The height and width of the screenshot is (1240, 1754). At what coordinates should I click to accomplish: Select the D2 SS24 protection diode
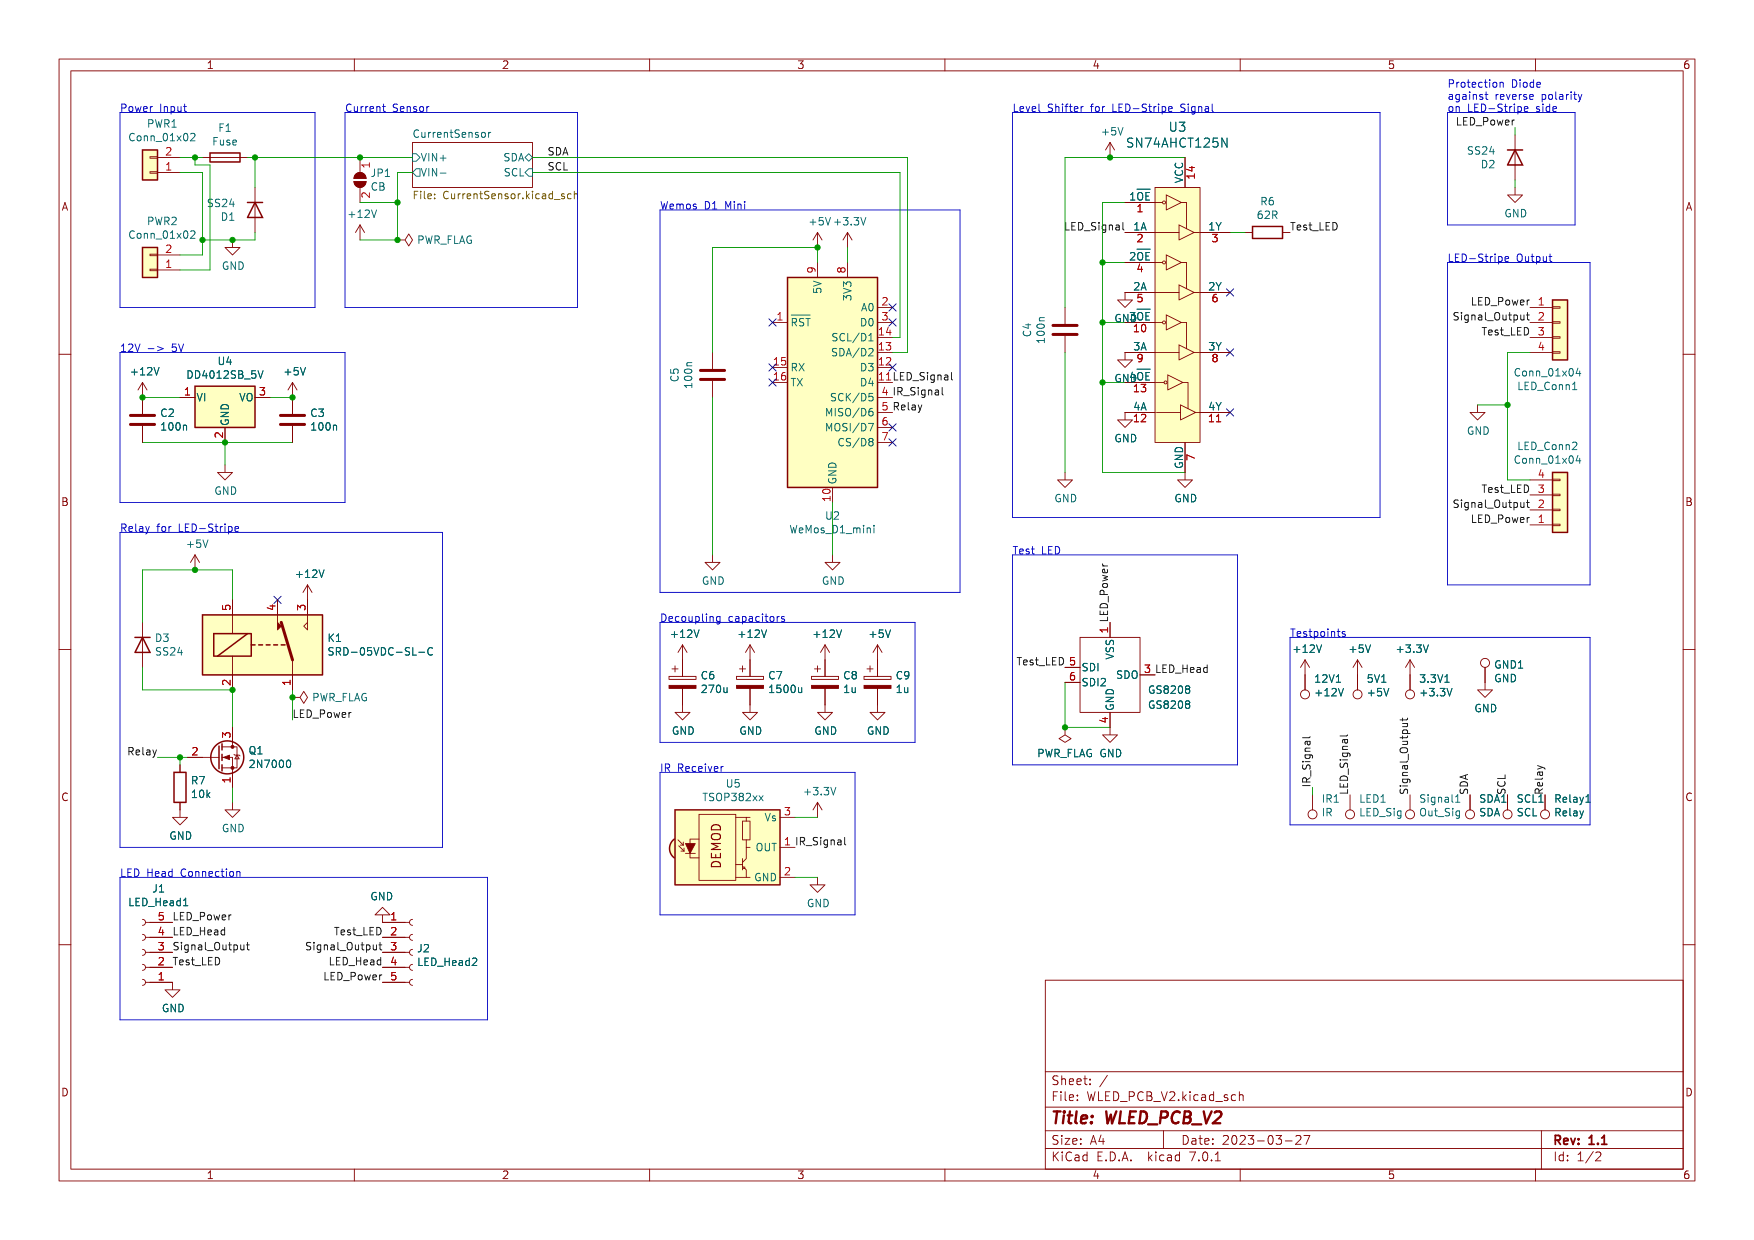(x=1515, y=158)
